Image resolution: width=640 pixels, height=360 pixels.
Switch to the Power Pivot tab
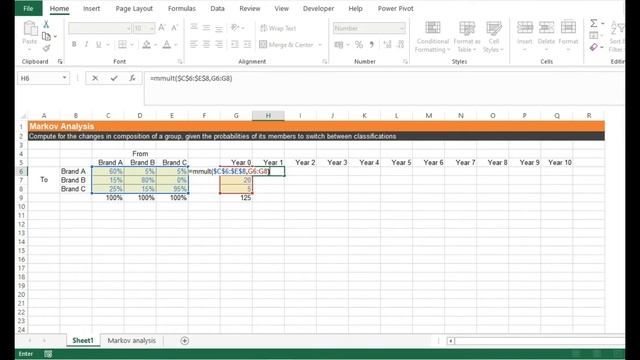point(395,8)
